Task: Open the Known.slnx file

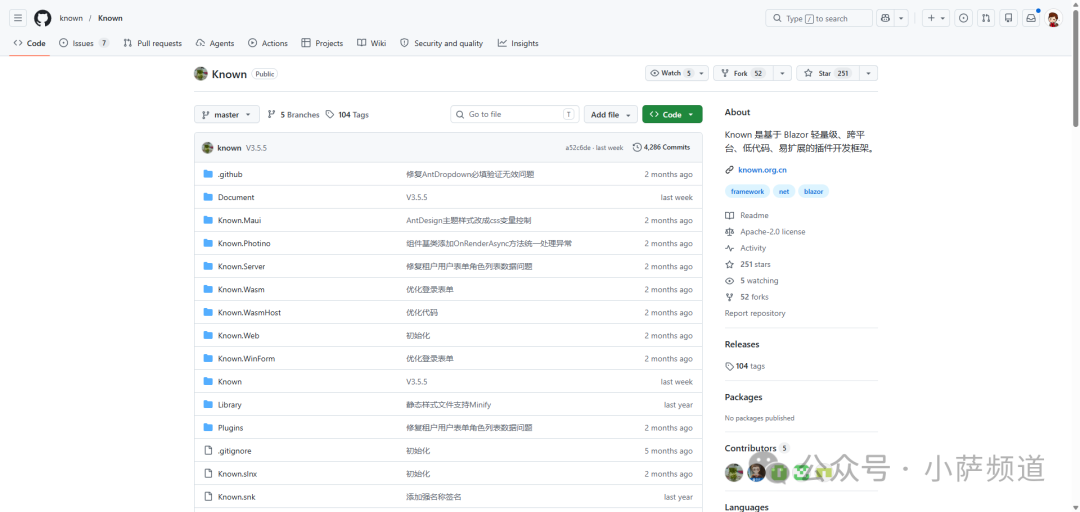Action: (237, 474)
